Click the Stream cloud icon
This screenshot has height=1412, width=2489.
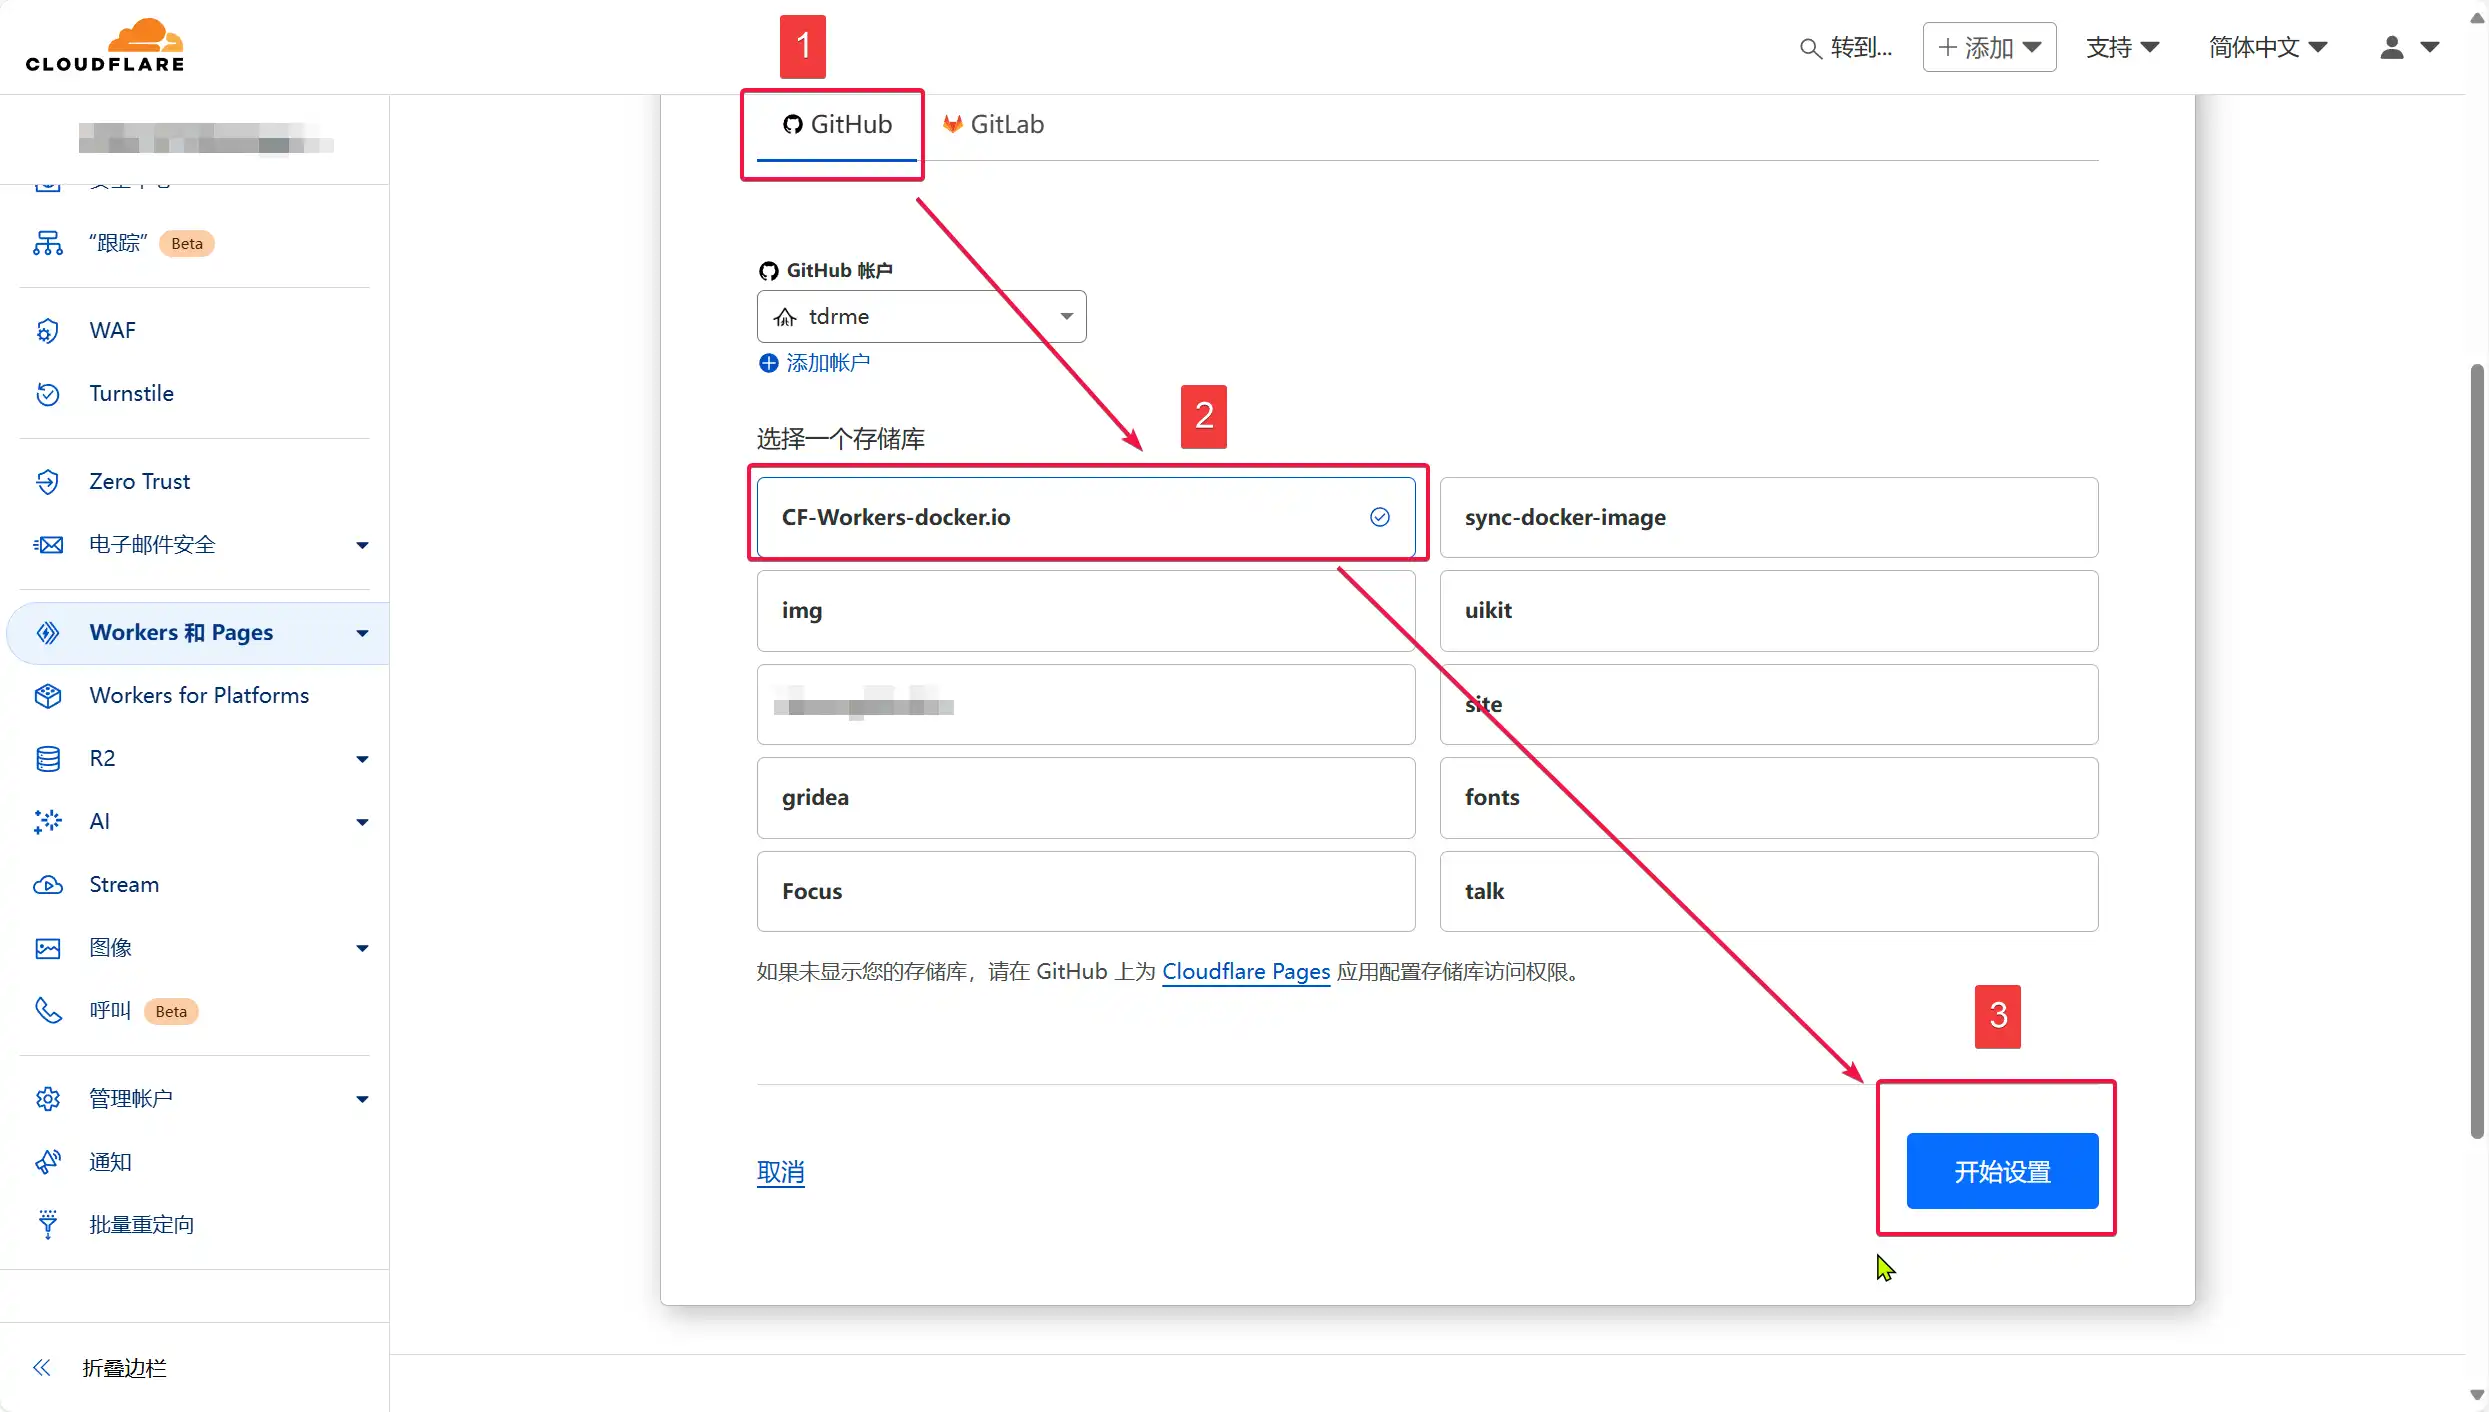(47, 885)
